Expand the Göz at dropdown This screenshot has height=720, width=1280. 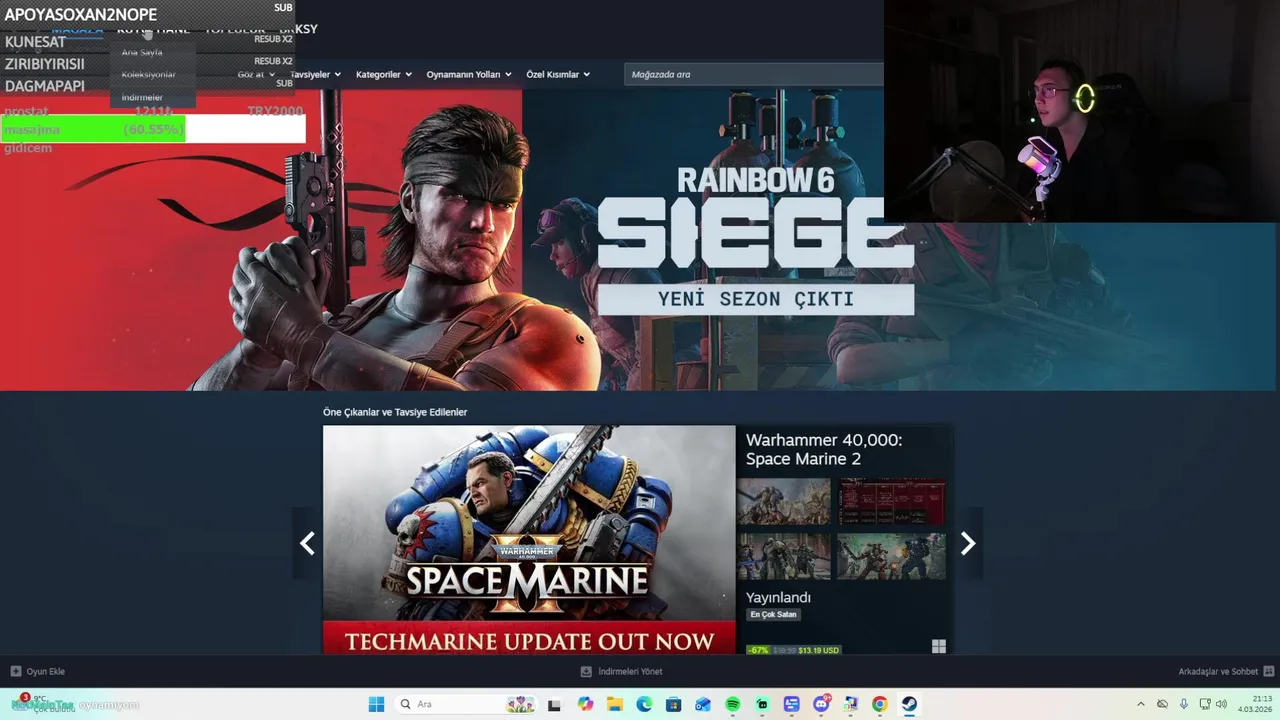pyautogui.click(x=256, y=74)
